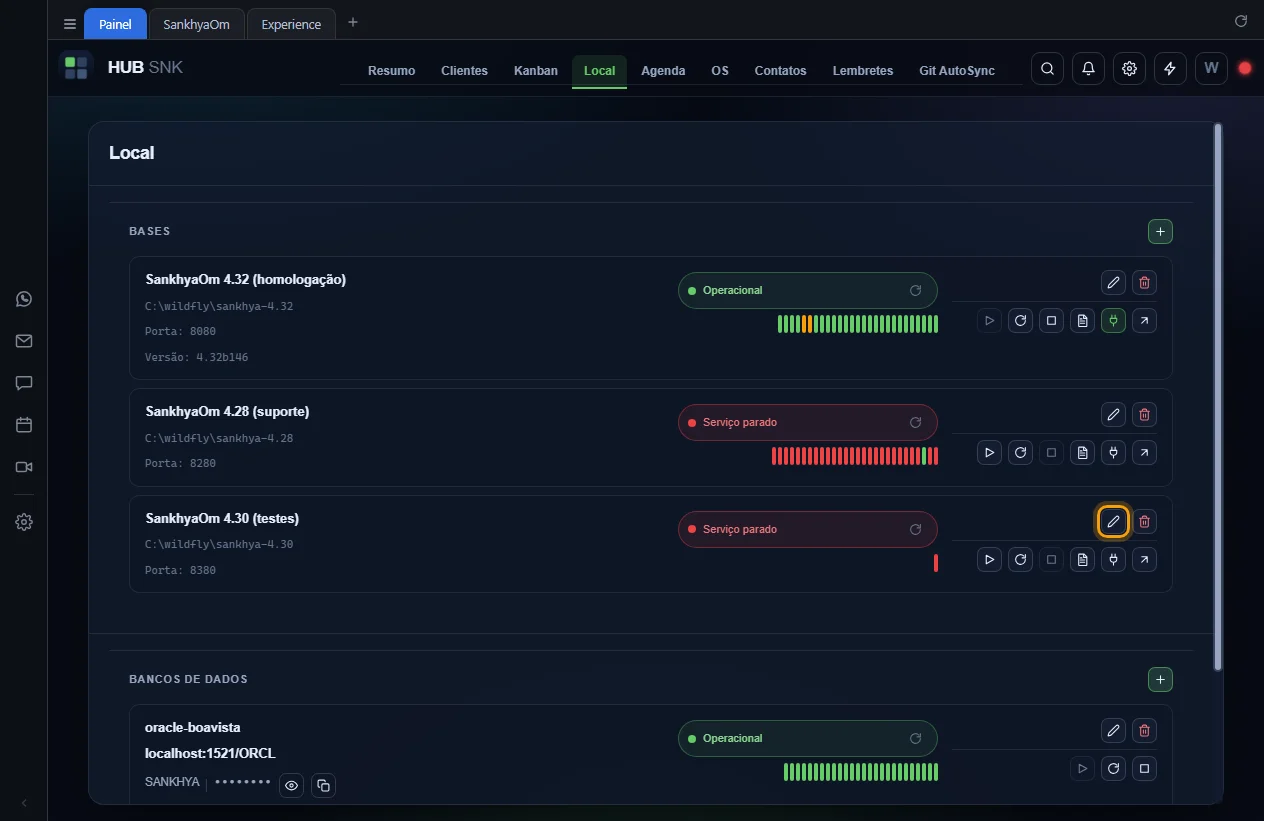Restart the SankhyaOm 4.28 (suporte) base

click(1020, 453)
